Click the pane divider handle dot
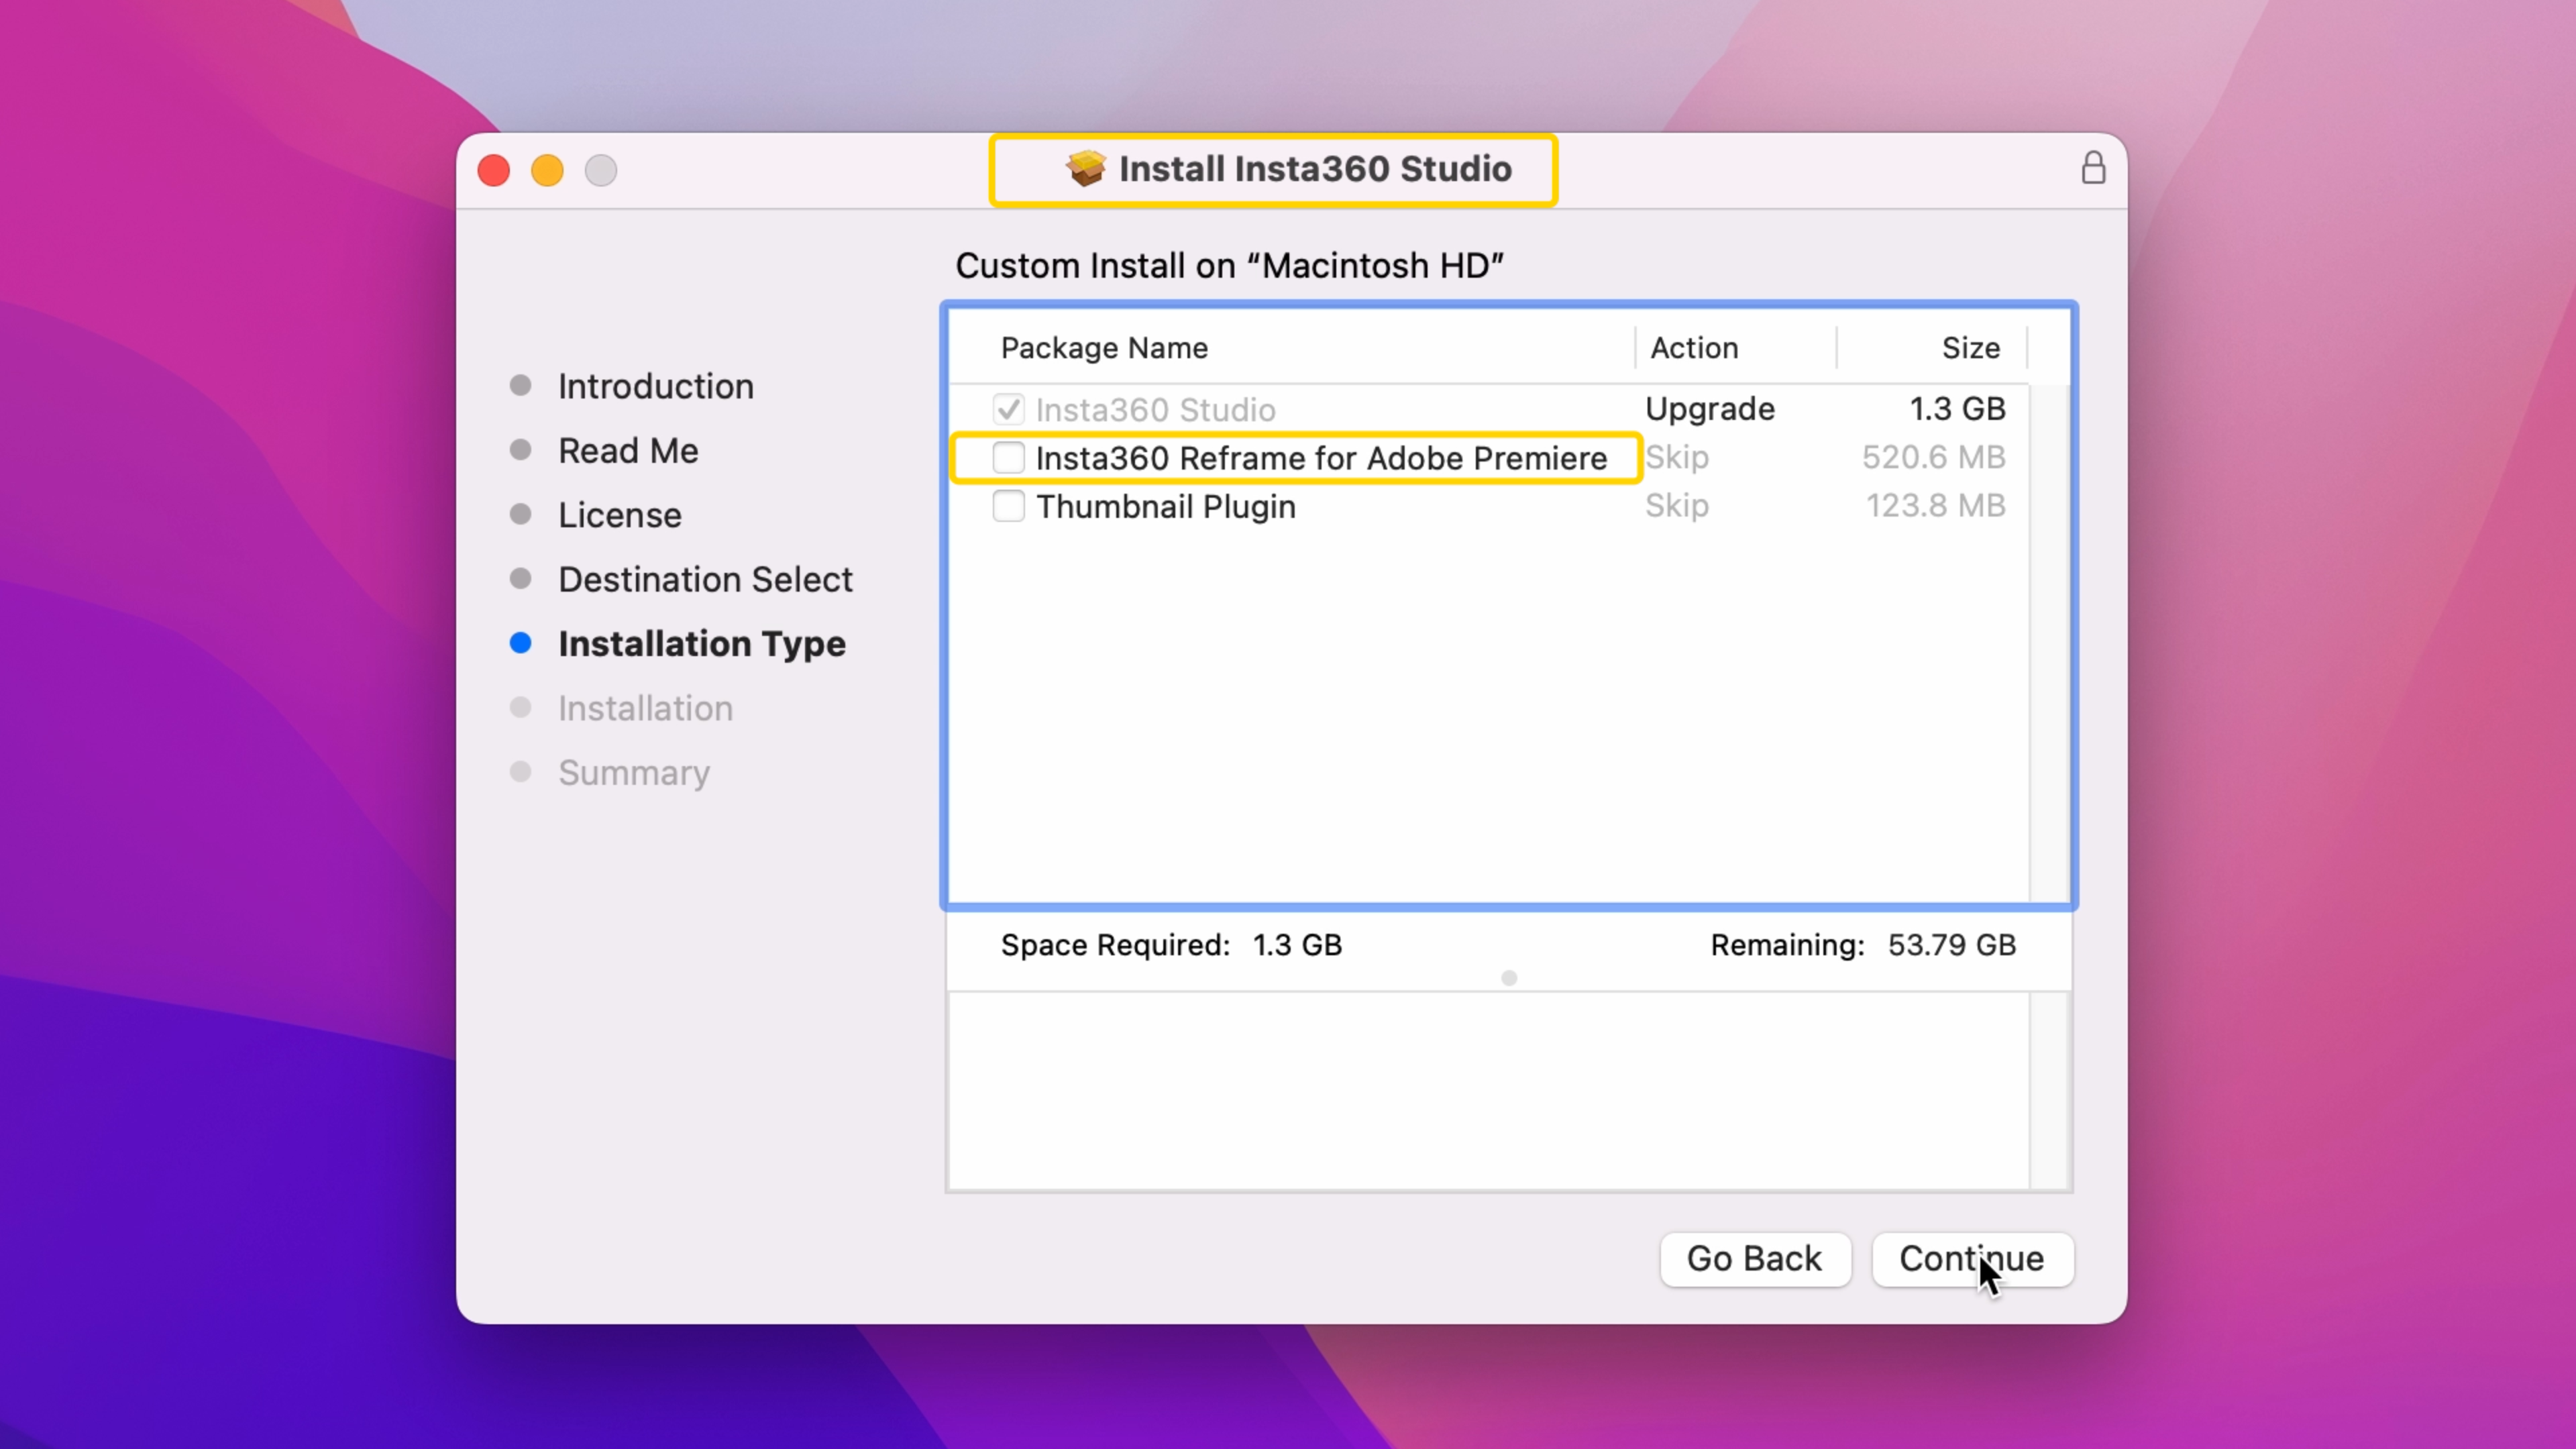2576x1449 pixels. click(1509, 978)
